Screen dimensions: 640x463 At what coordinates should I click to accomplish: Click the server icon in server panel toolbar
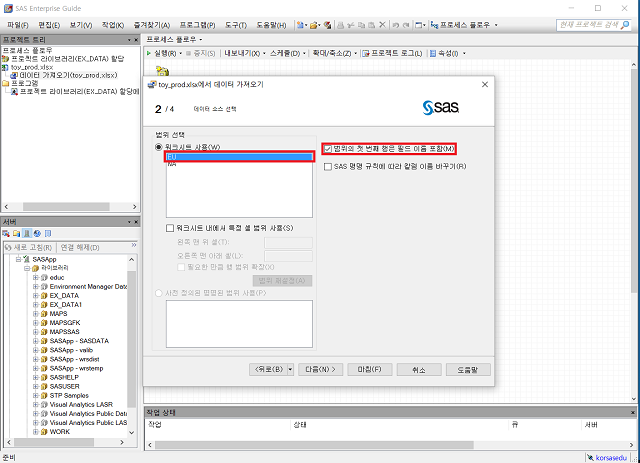27,234
